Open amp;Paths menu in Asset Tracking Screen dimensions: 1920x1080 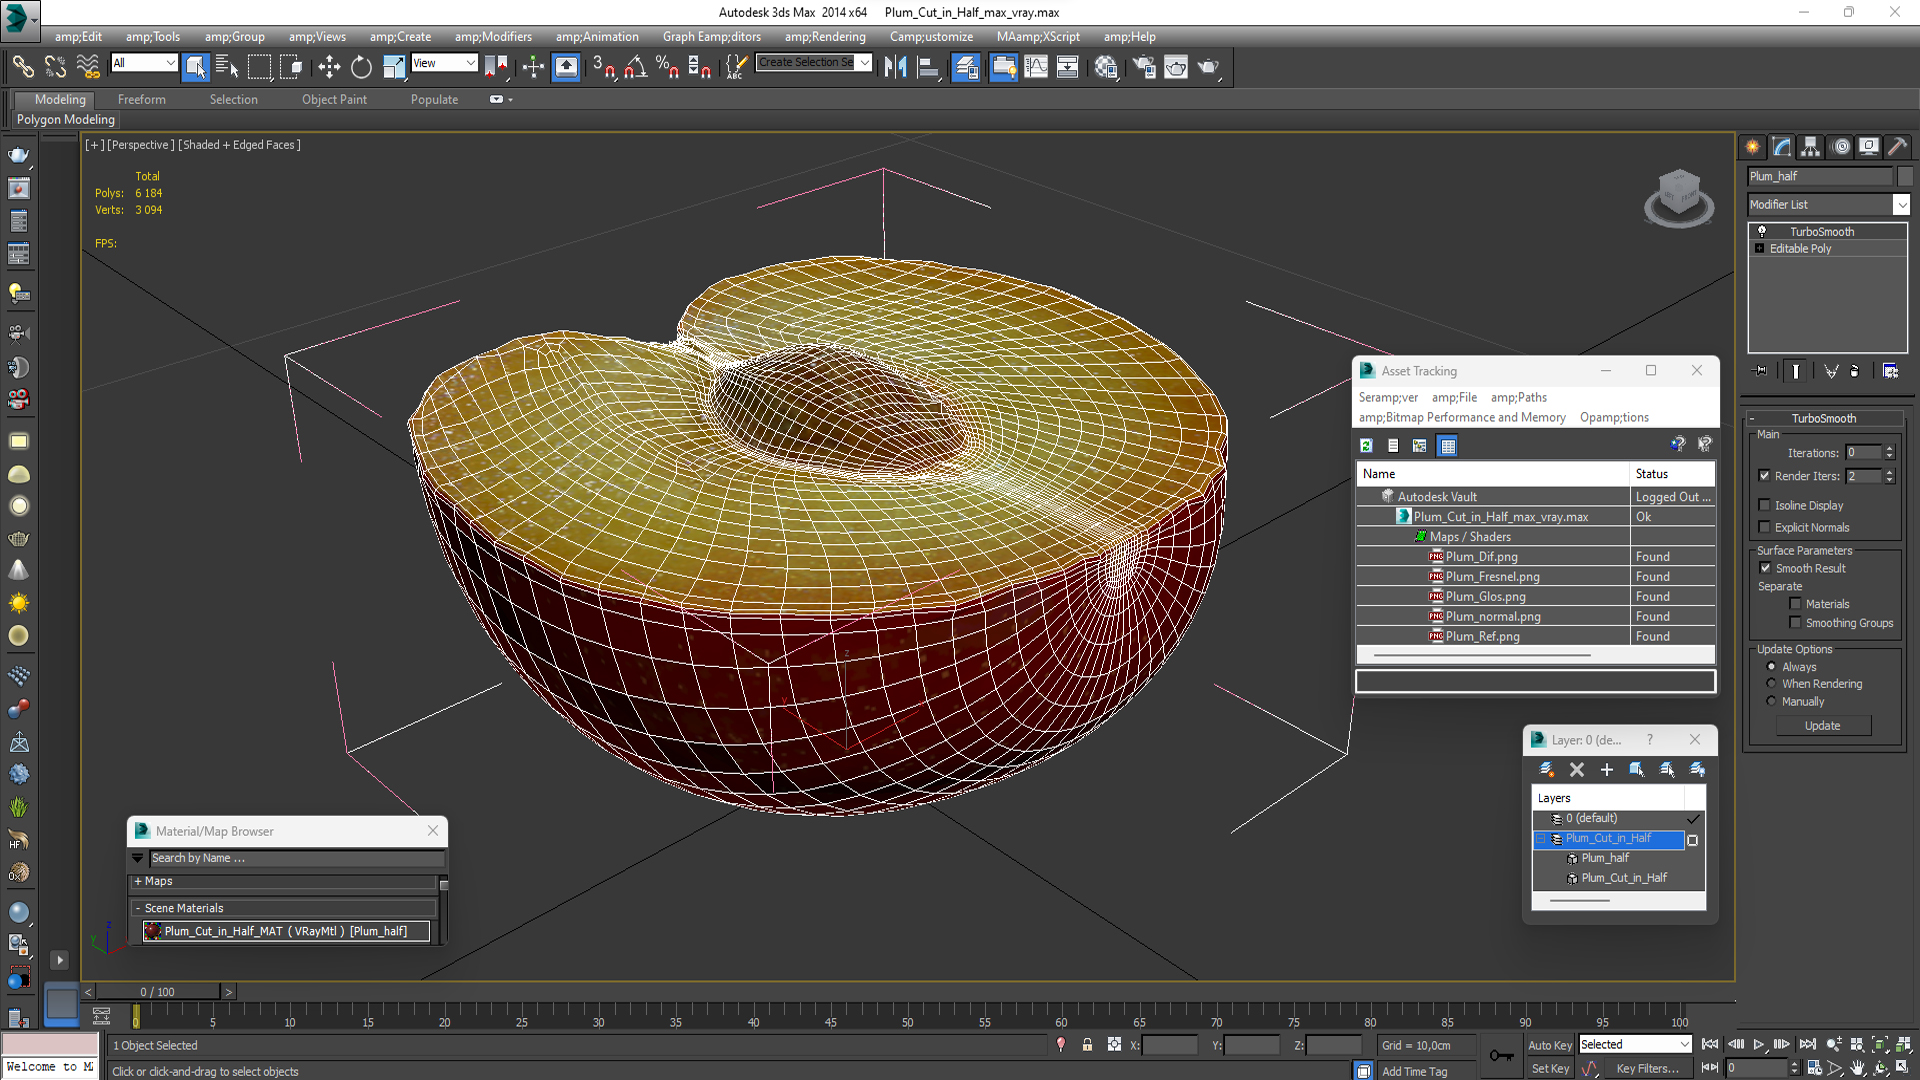[x=1518, y=397]
